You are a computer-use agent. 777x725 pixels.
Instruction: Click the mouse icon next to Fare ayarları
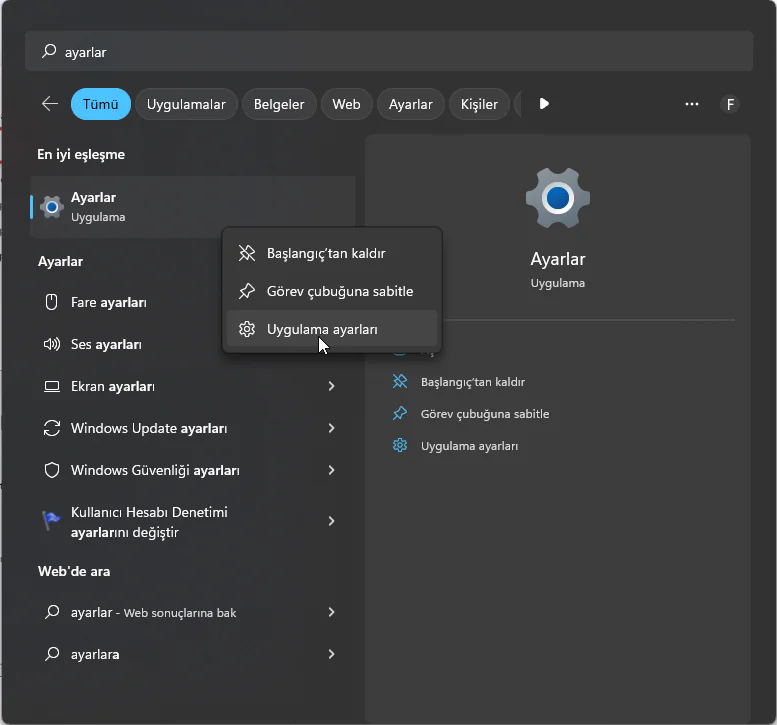pos(52,302)
